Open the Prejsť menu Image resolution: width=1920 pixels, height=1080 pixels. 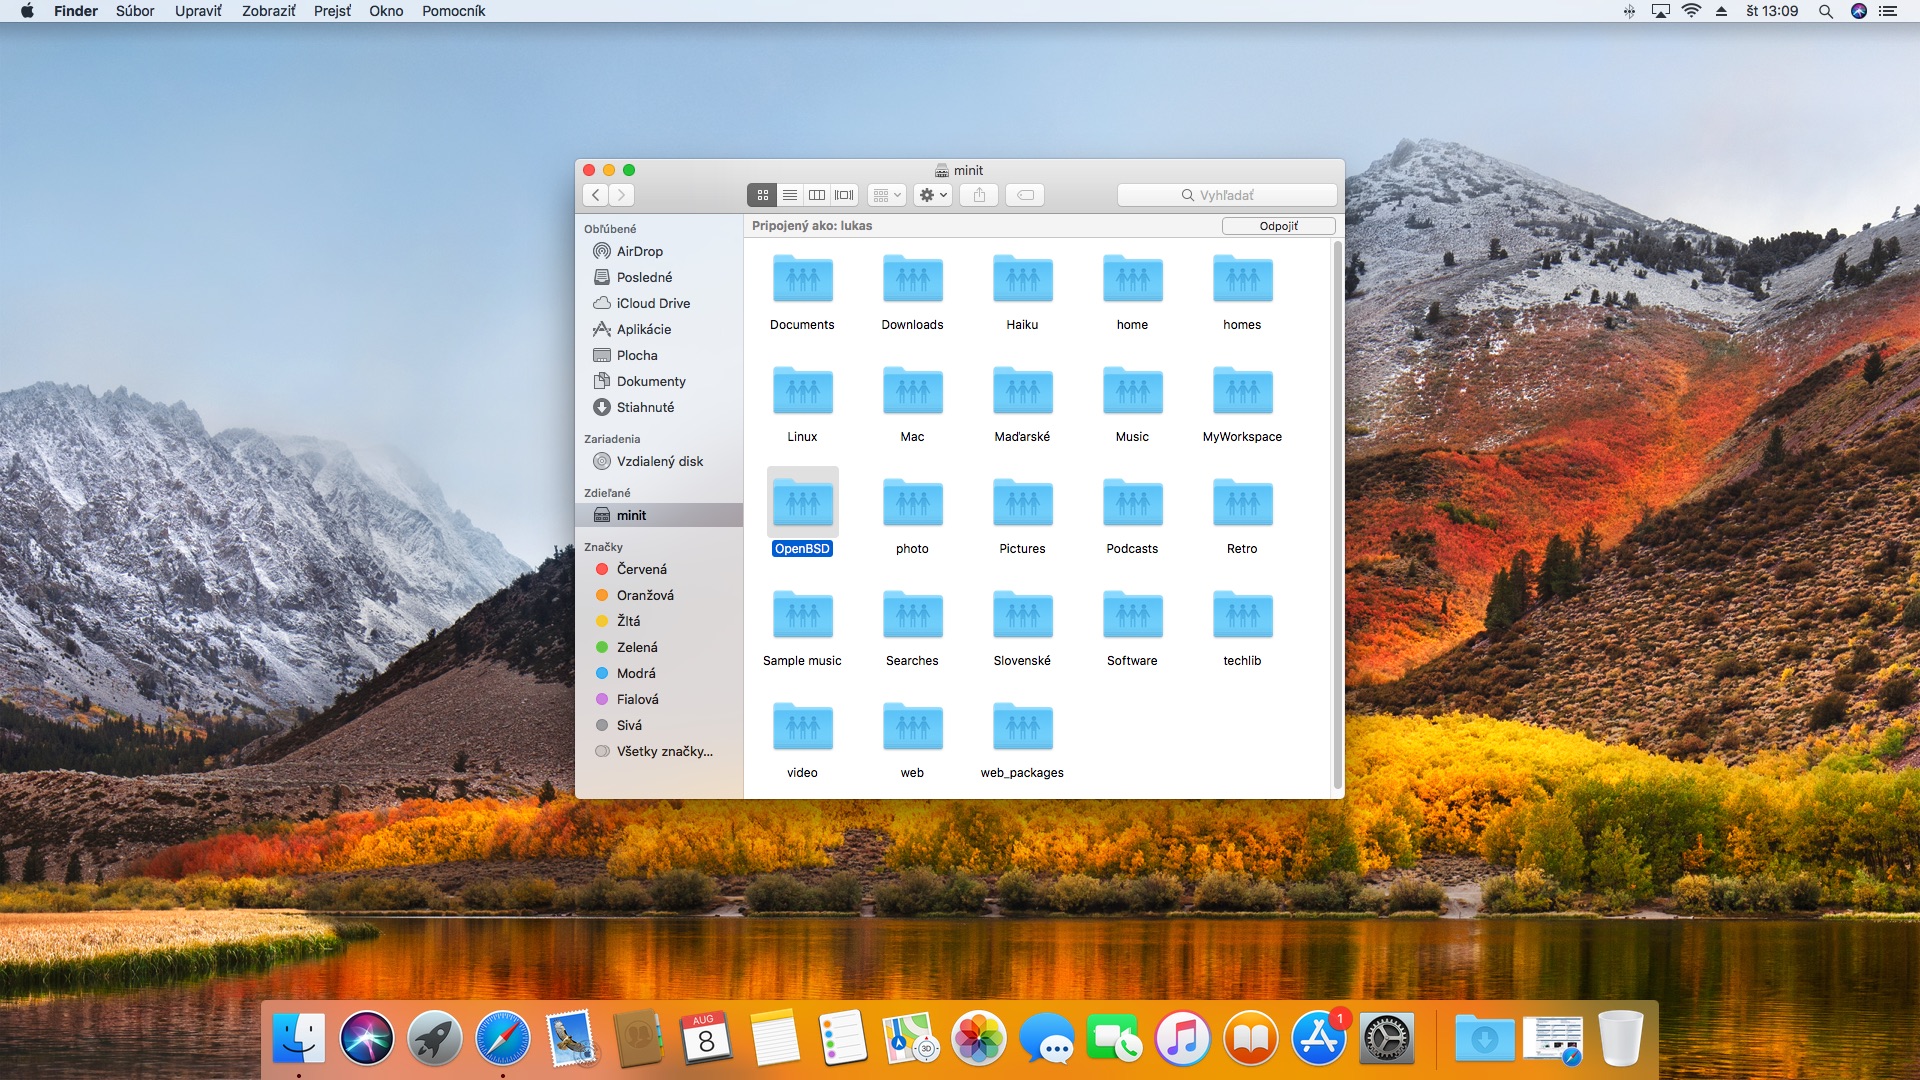[x=332, y=11]
